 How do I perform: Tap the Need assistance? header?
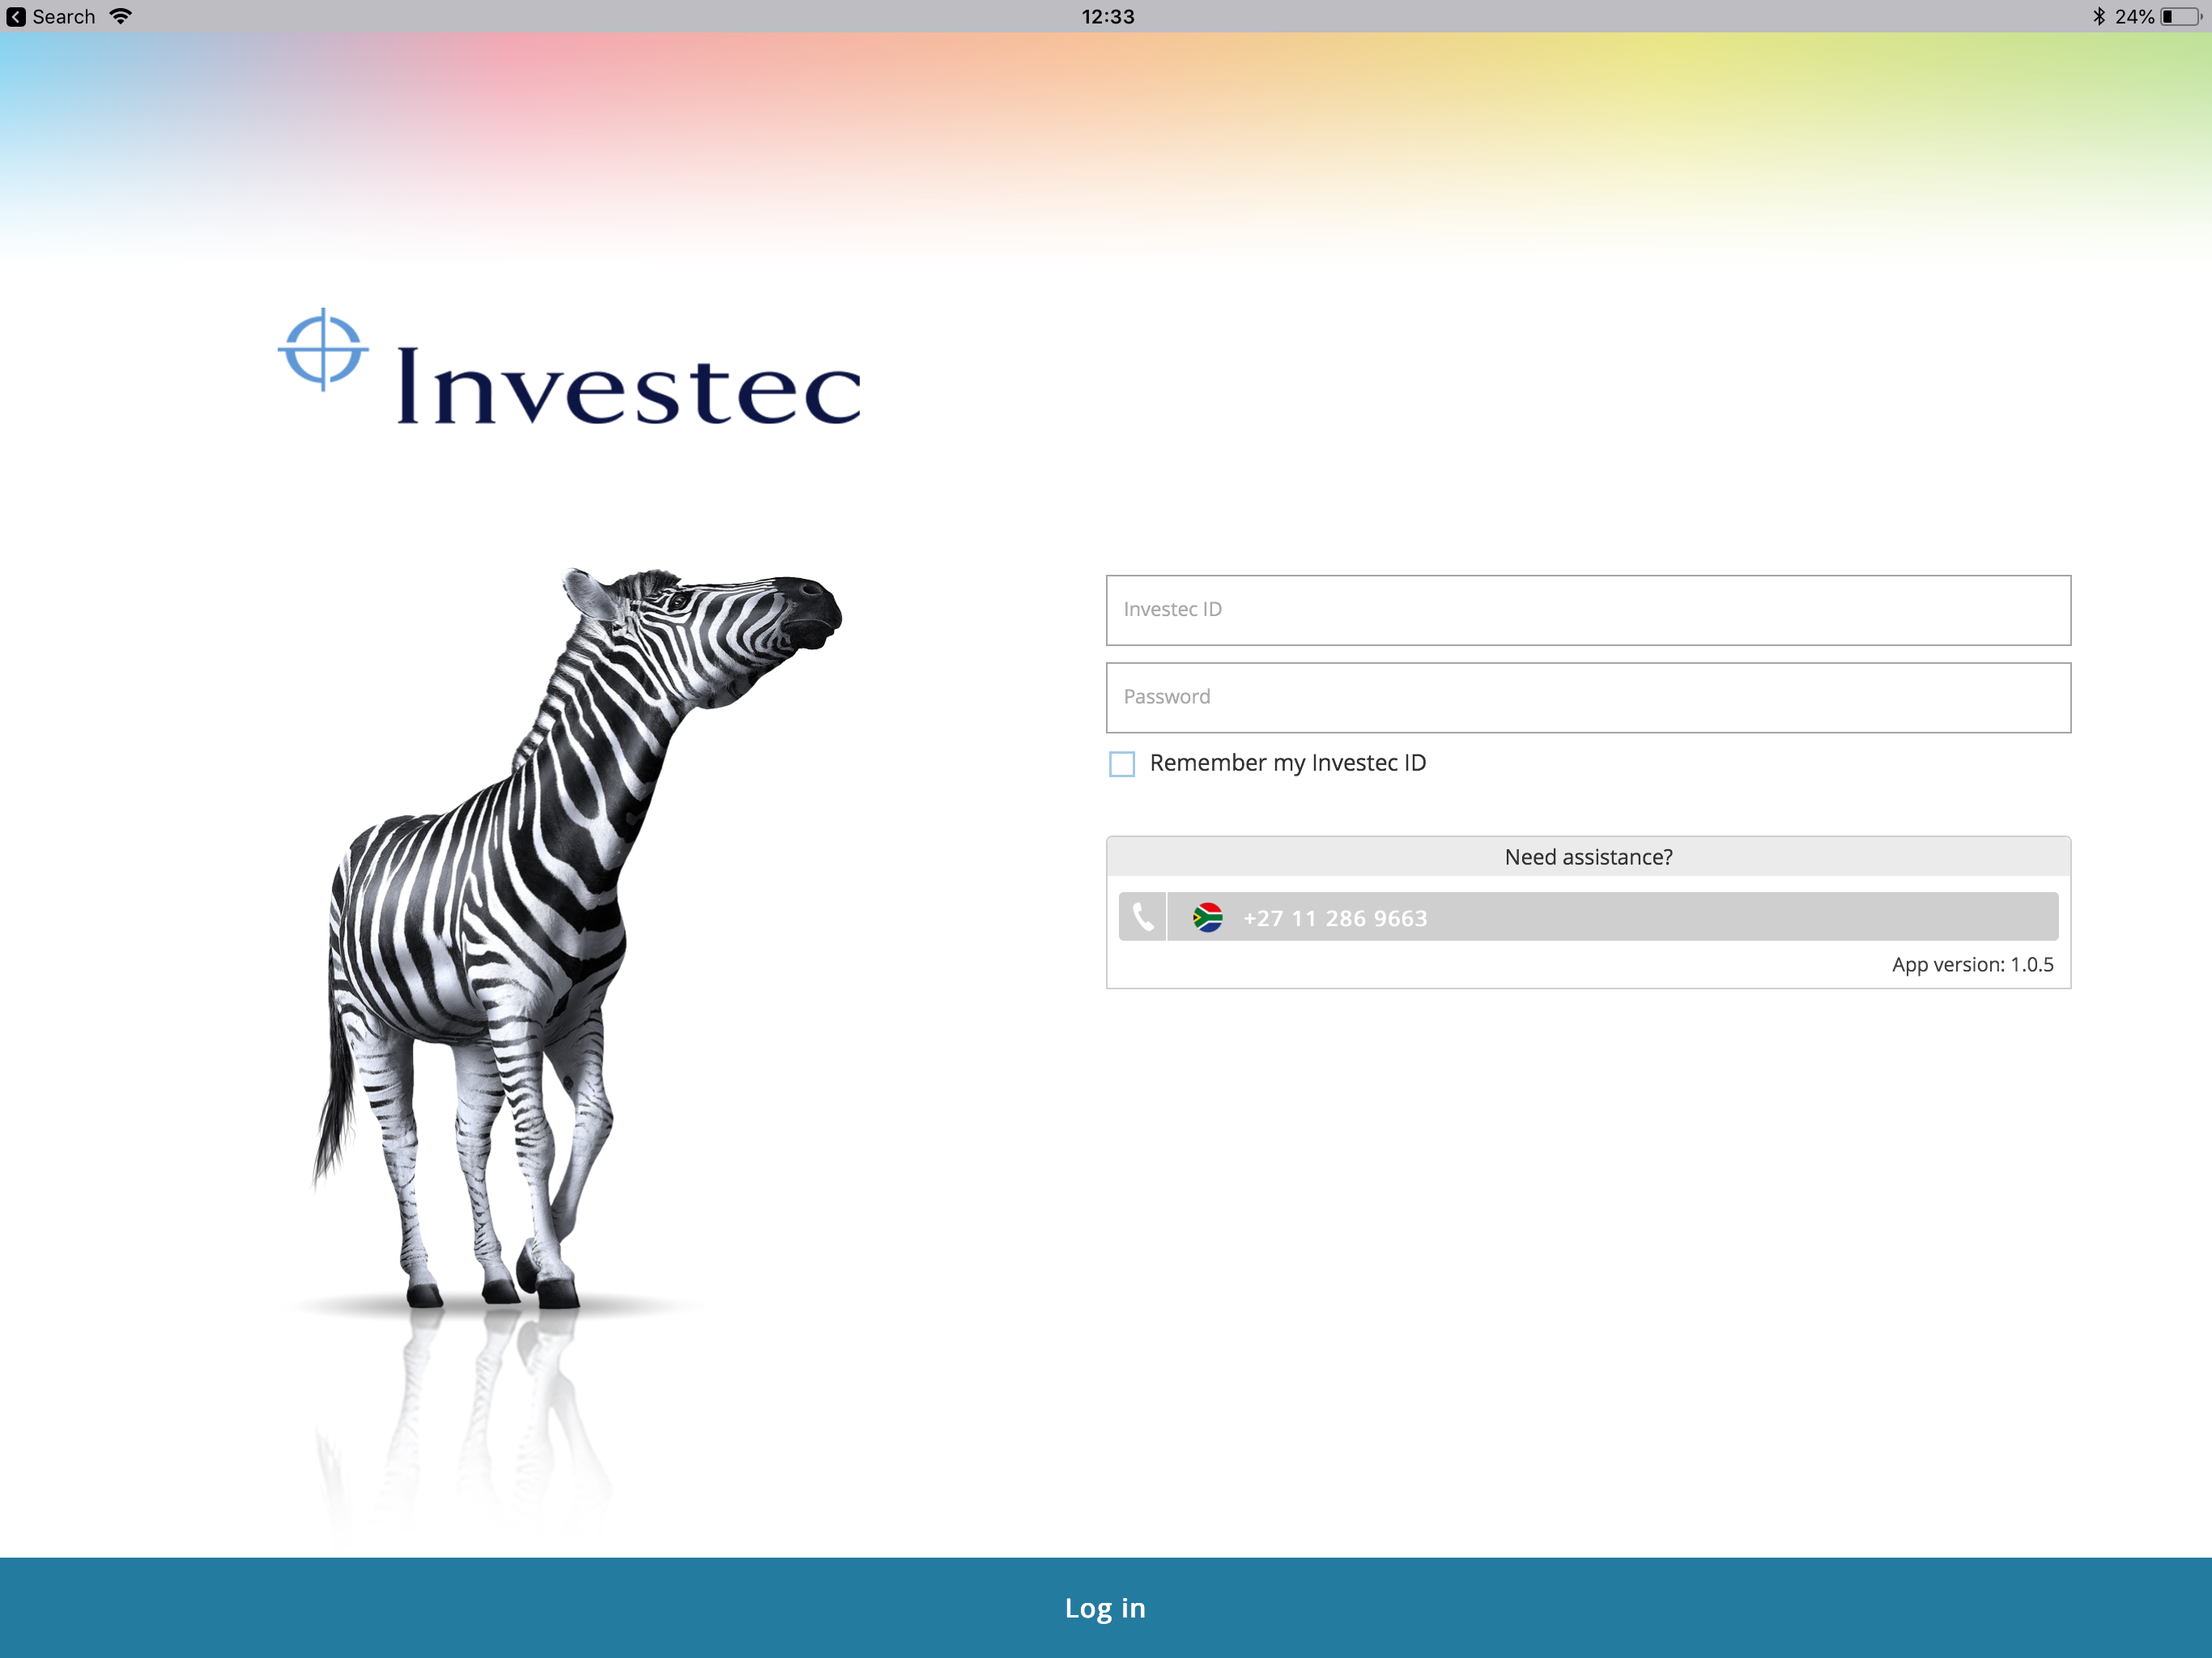pos(1588,857)
